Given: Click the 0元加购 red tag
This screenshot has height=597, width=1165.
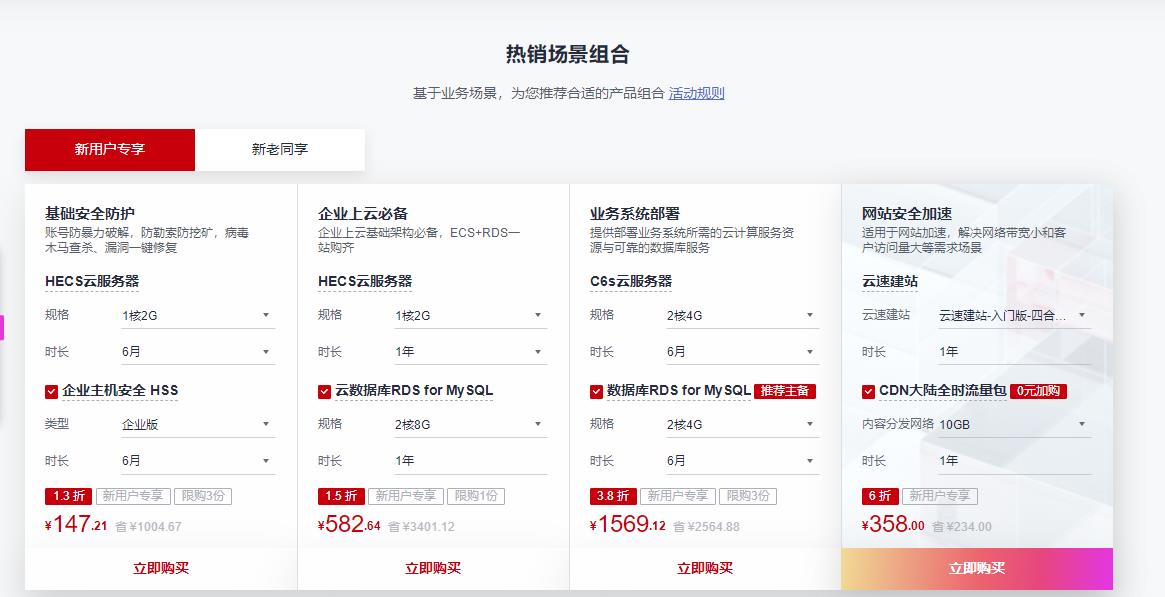Looking at the screenshot, I should click(x=1038, y=391).
